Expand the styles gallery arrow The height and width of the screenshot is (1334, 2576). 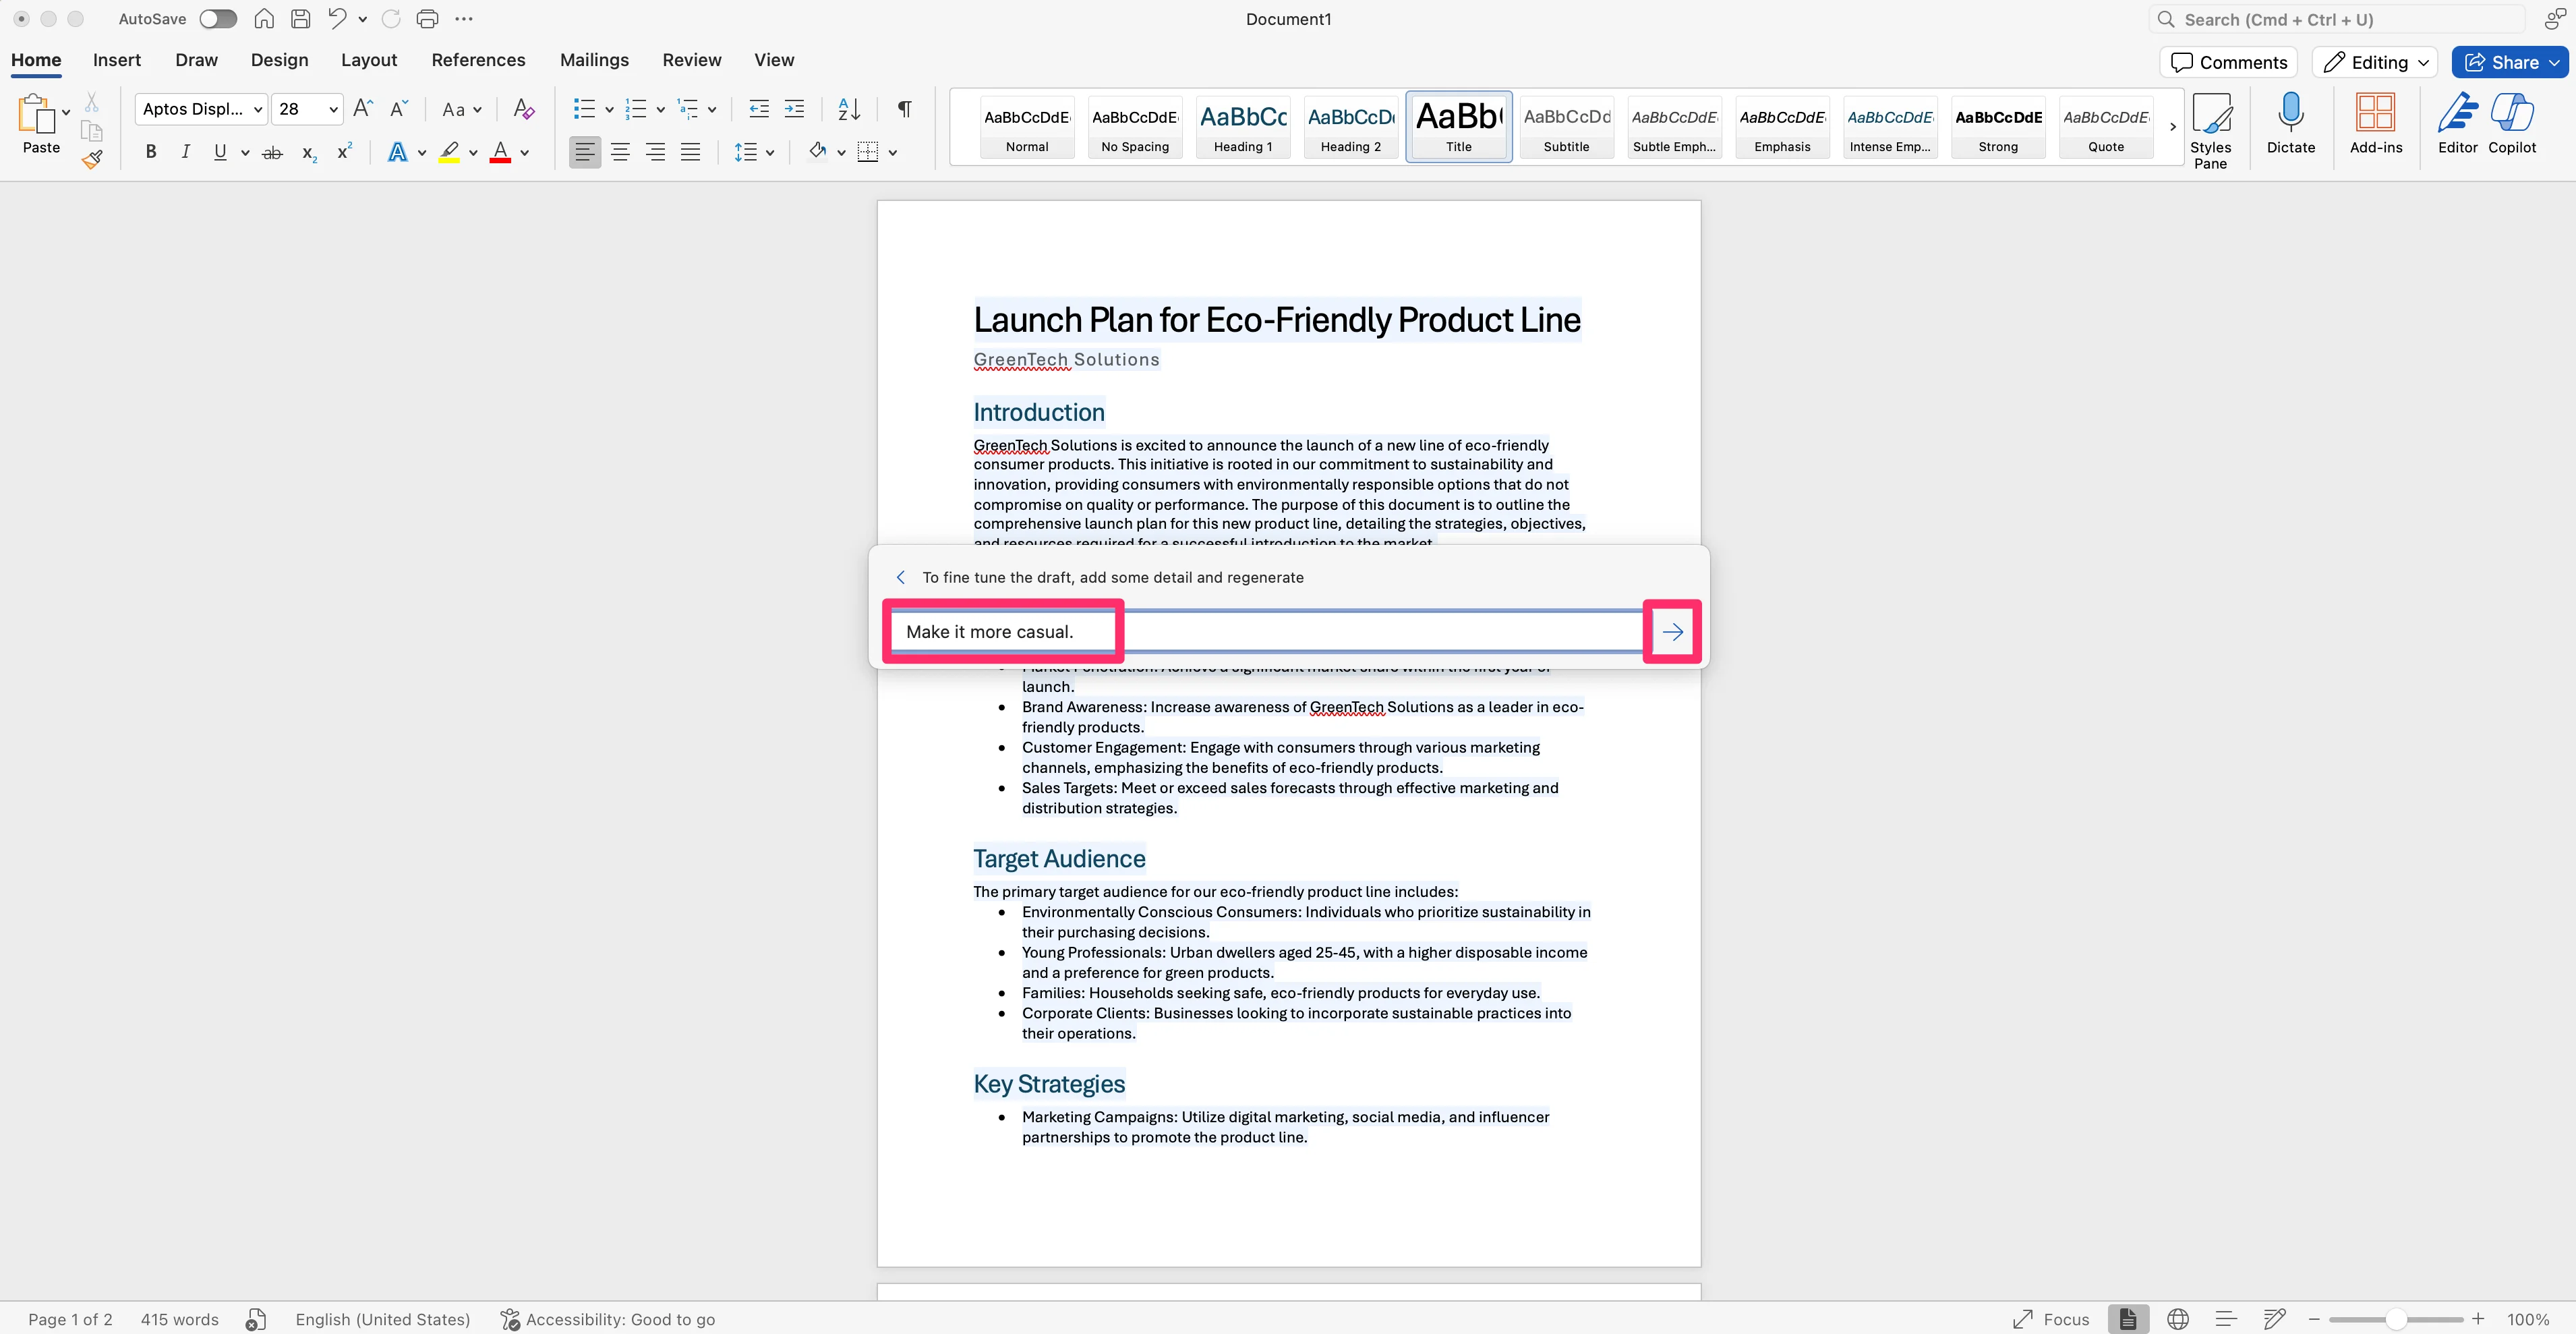pos(2172,127)
